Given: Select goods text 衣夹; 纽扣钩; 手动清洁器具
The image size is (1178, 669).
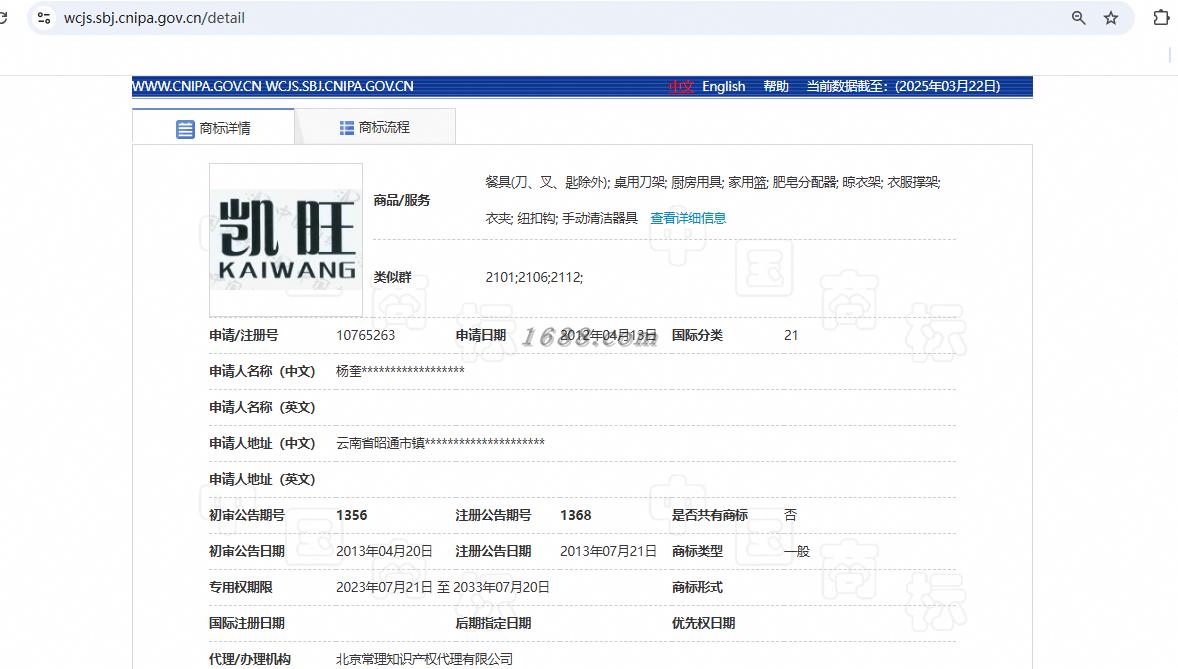Looking at the screenshot, I should [x=561, y=218].
